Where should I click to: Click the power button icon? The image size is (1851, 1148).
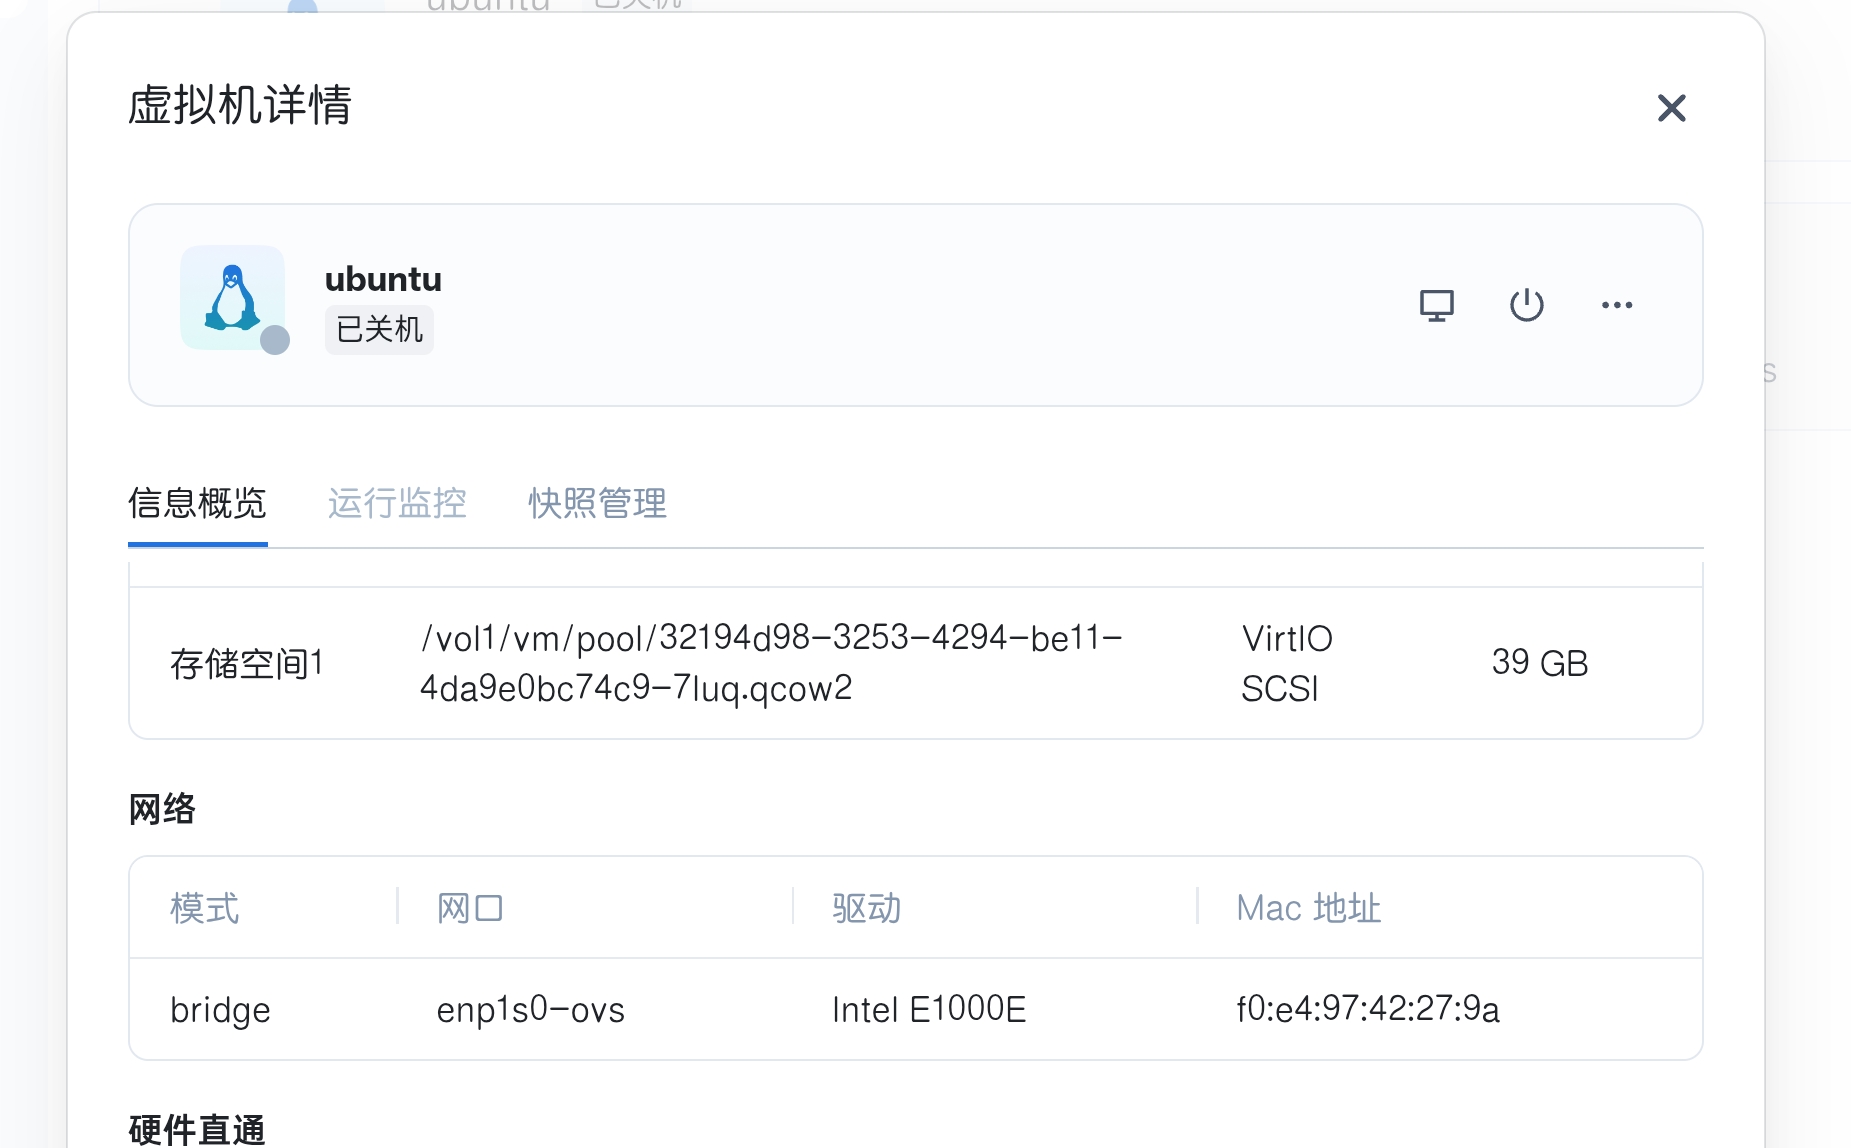[x=1526, y=305]
